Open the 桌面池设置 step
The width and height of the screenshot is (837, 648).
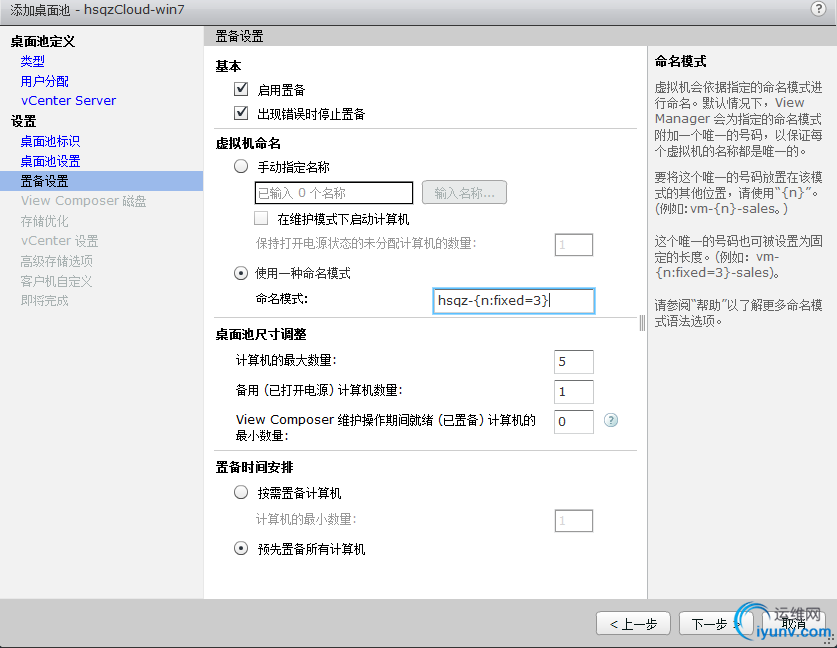pos(50,161)
